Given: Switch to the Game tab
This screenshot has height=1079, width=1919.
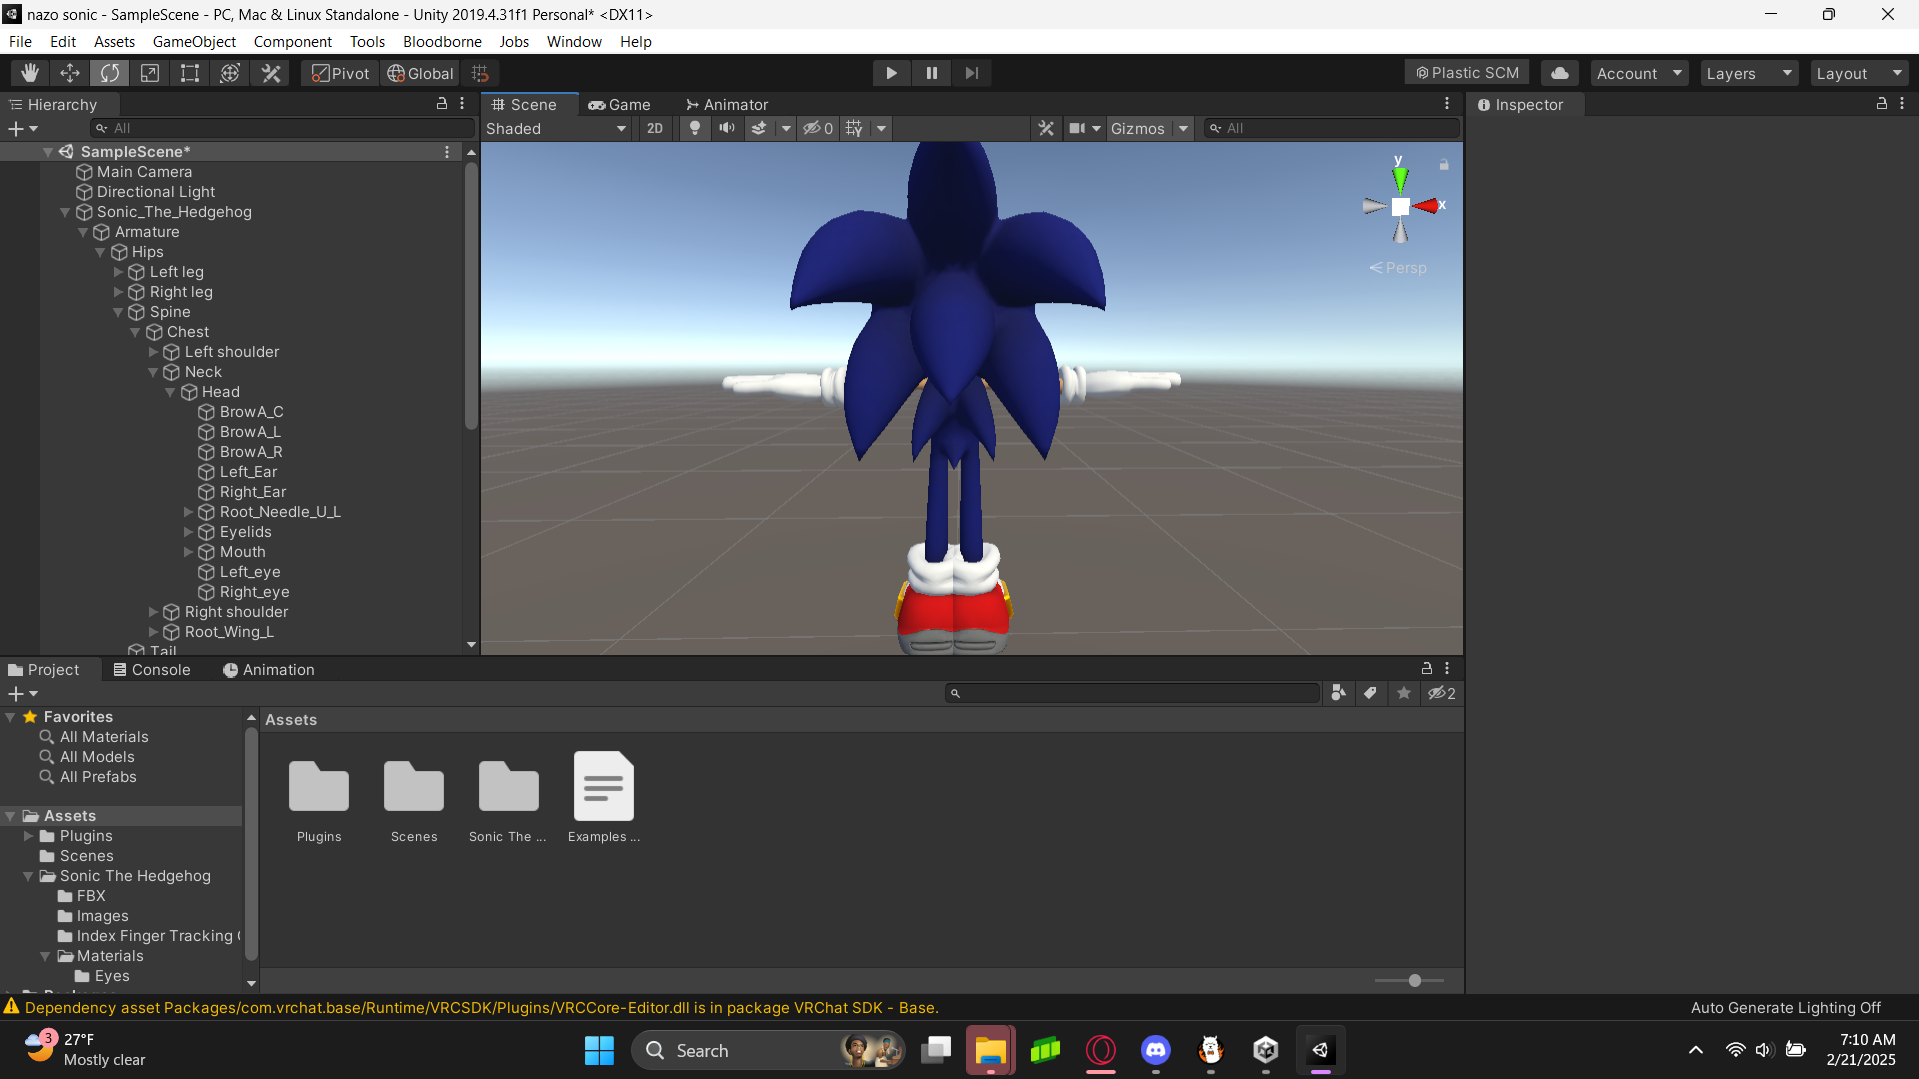Looking at the screenshot, I should pyautogui.click(x=620, y=104).
